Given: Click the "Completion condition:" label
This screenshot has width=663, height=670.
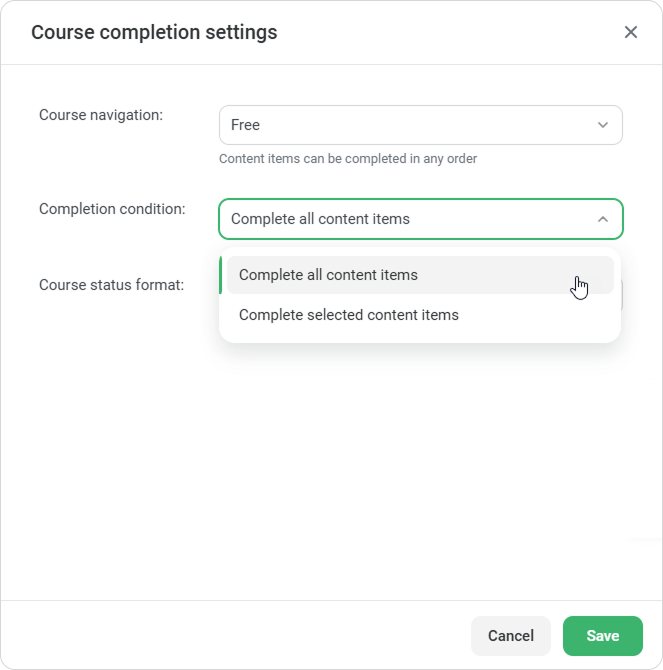Looking at the screenshot, I should pyautogui.click(x=112, y=209).
